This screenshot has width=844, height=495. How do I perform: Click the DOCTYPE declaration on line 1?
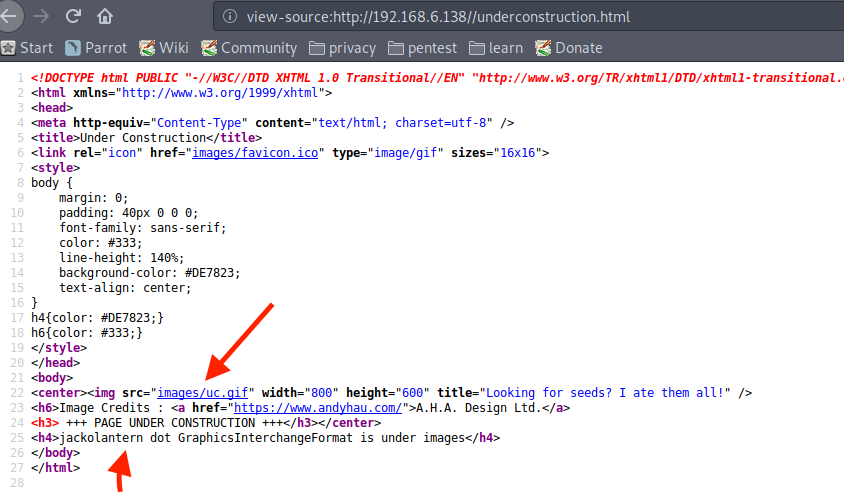[437, 78]
